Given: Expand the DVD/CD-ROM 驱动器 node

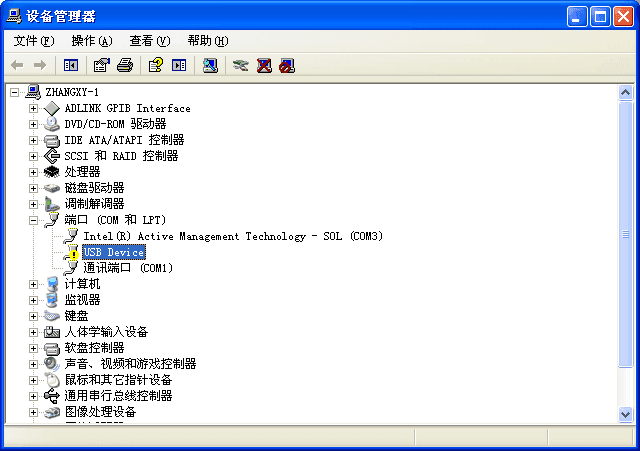Looking at the screenshot, I should pyautogui.click(x=33, y=124).
